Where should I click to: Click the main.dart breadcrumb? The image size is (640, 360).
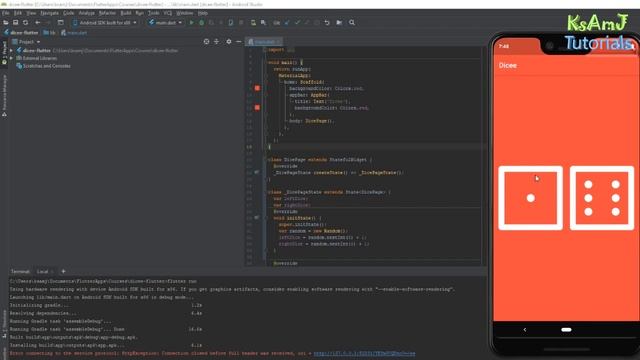[74, 33]
